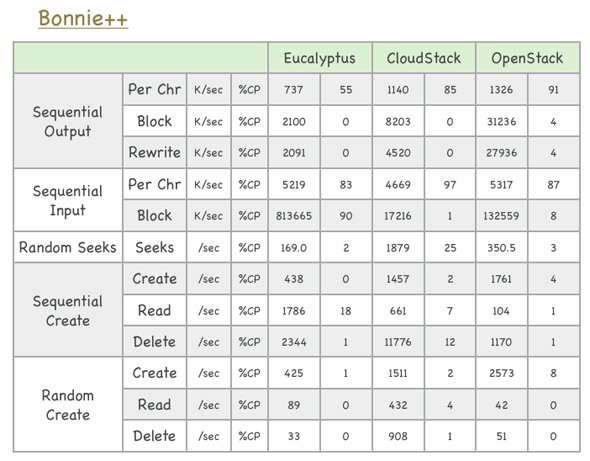The image size is (590, 461).
Task: Click CloudStack sequential delete value 11776
Action: [x=398, y=342]
